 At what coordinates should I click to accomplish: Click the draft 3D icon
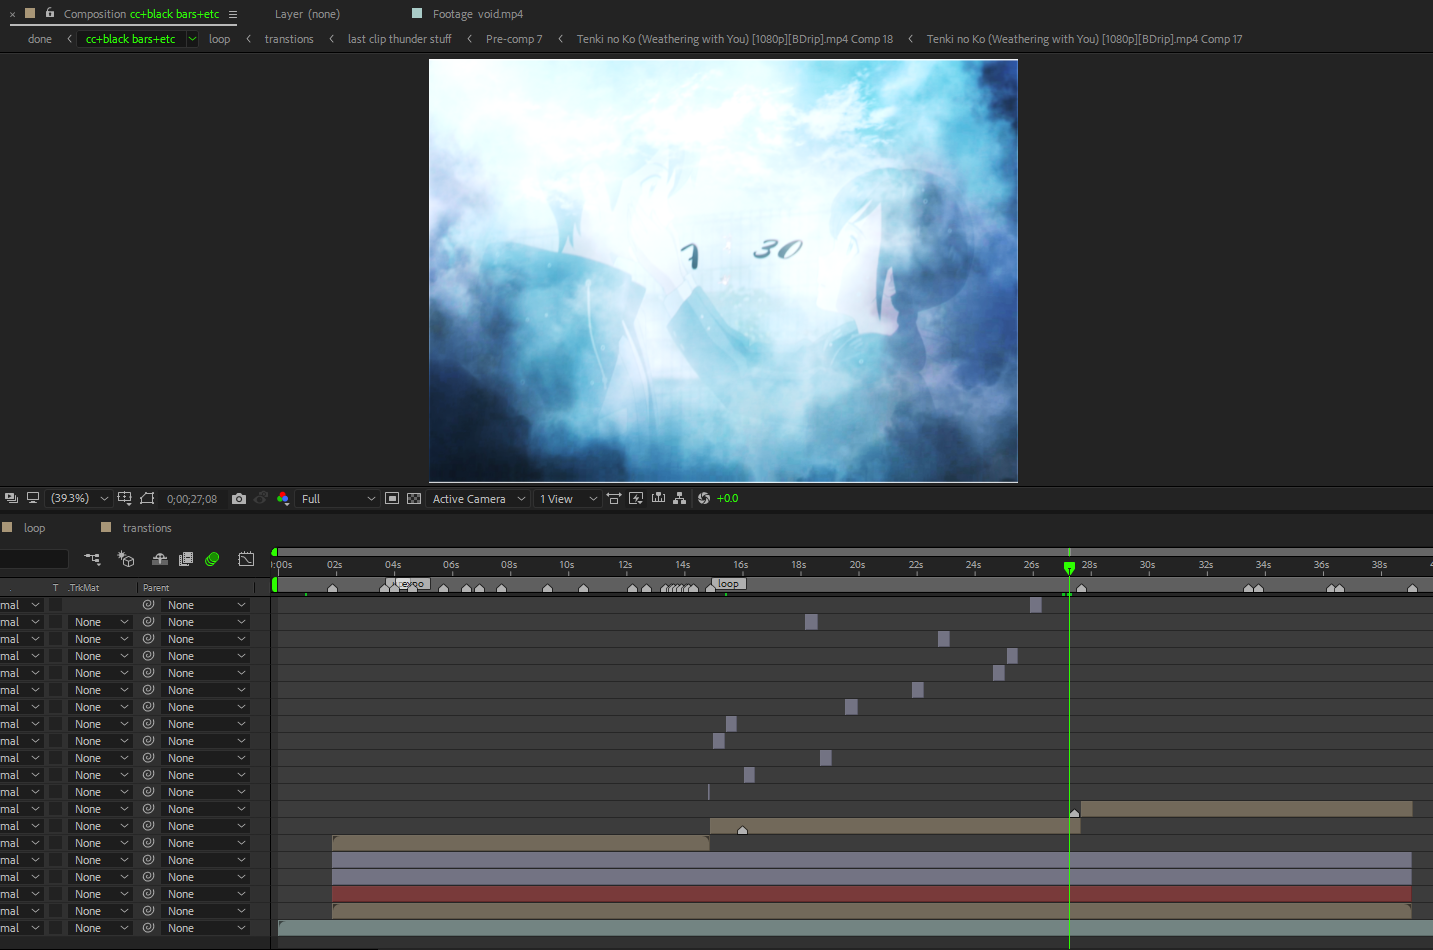(x=126, y=559)
